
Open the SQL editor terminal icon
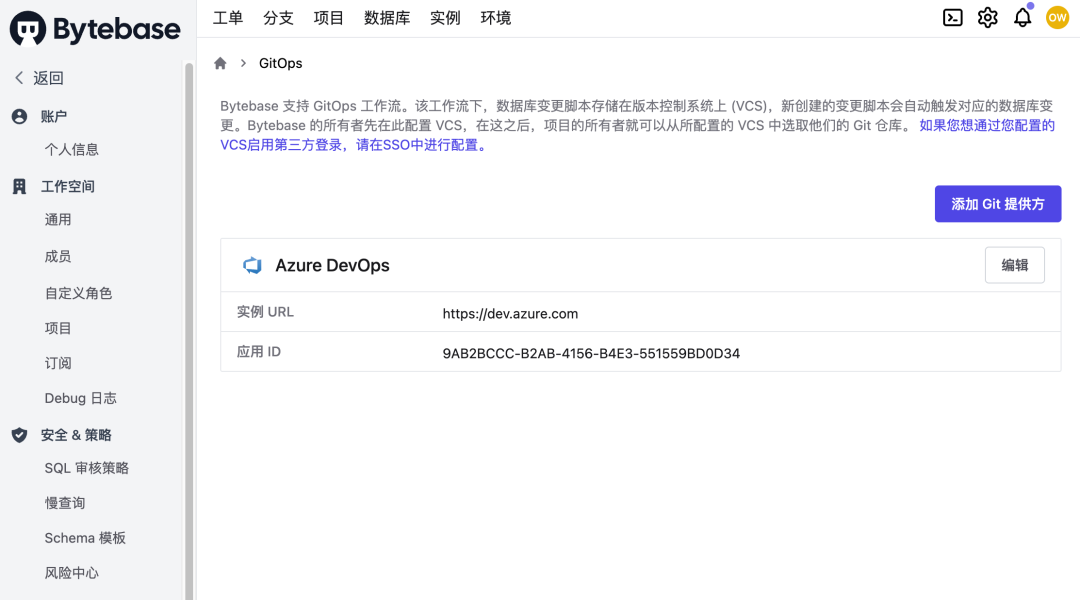tap(953, 18)
